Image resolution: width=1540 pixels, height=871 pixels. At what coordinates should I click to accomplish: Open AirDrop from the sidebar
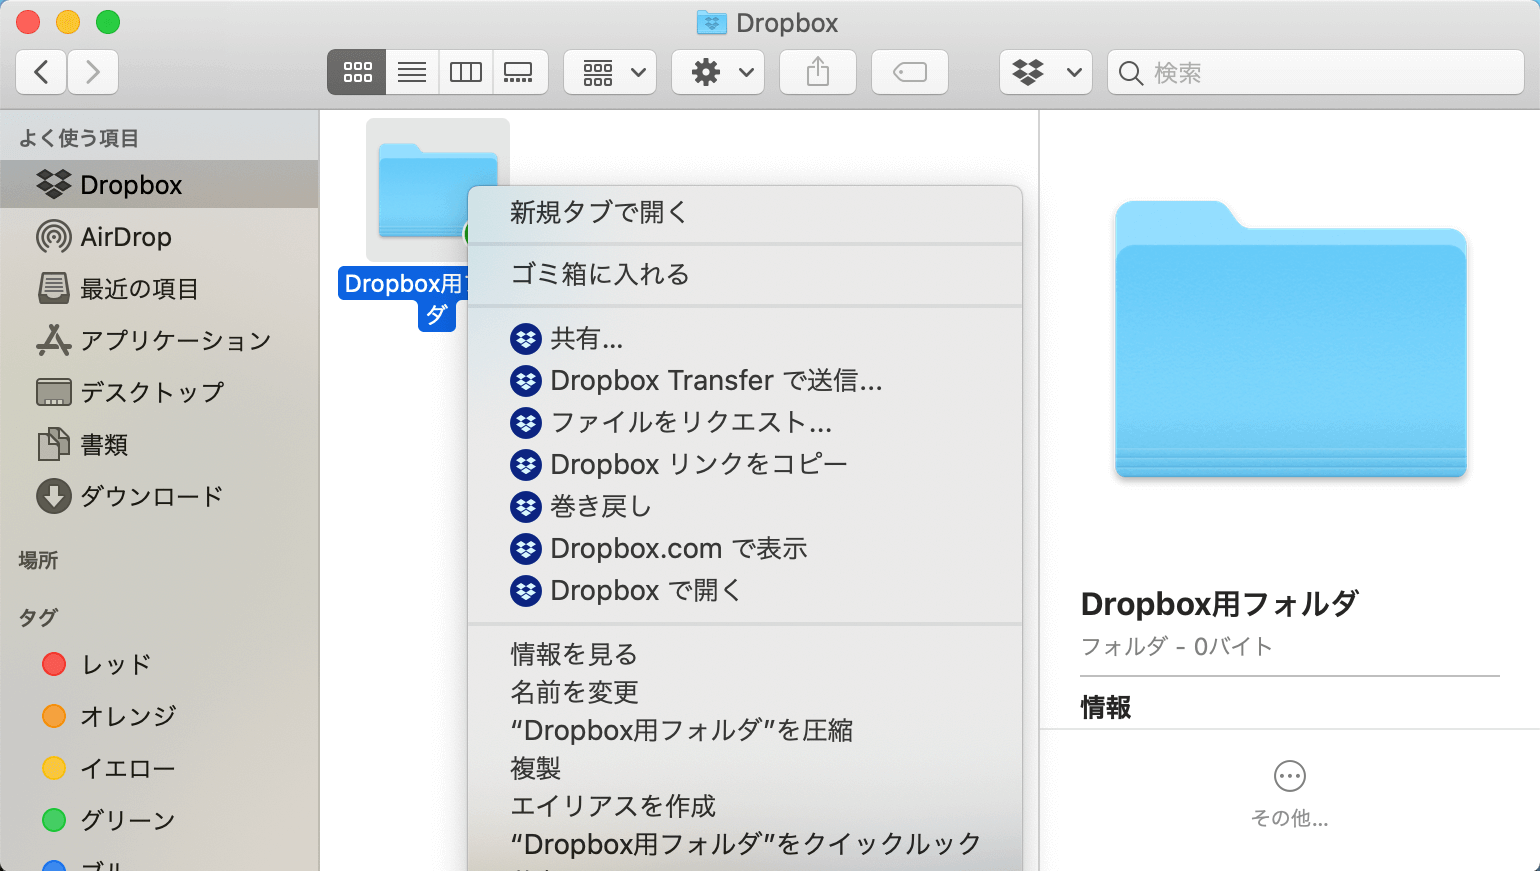[x=160, y=237]
